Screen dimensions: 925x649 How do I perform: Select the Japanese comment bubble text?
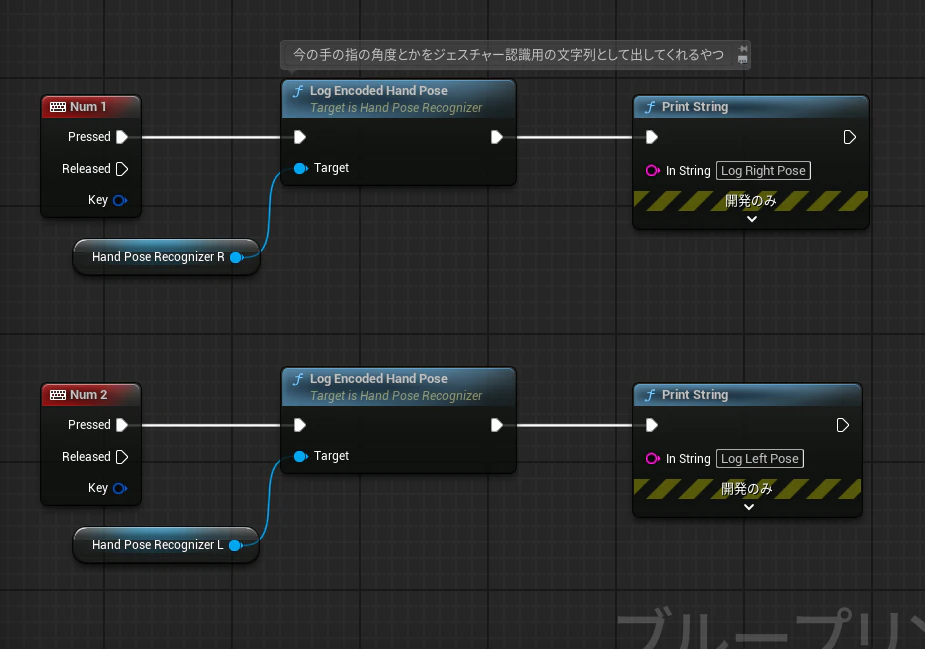click(508, 55)
